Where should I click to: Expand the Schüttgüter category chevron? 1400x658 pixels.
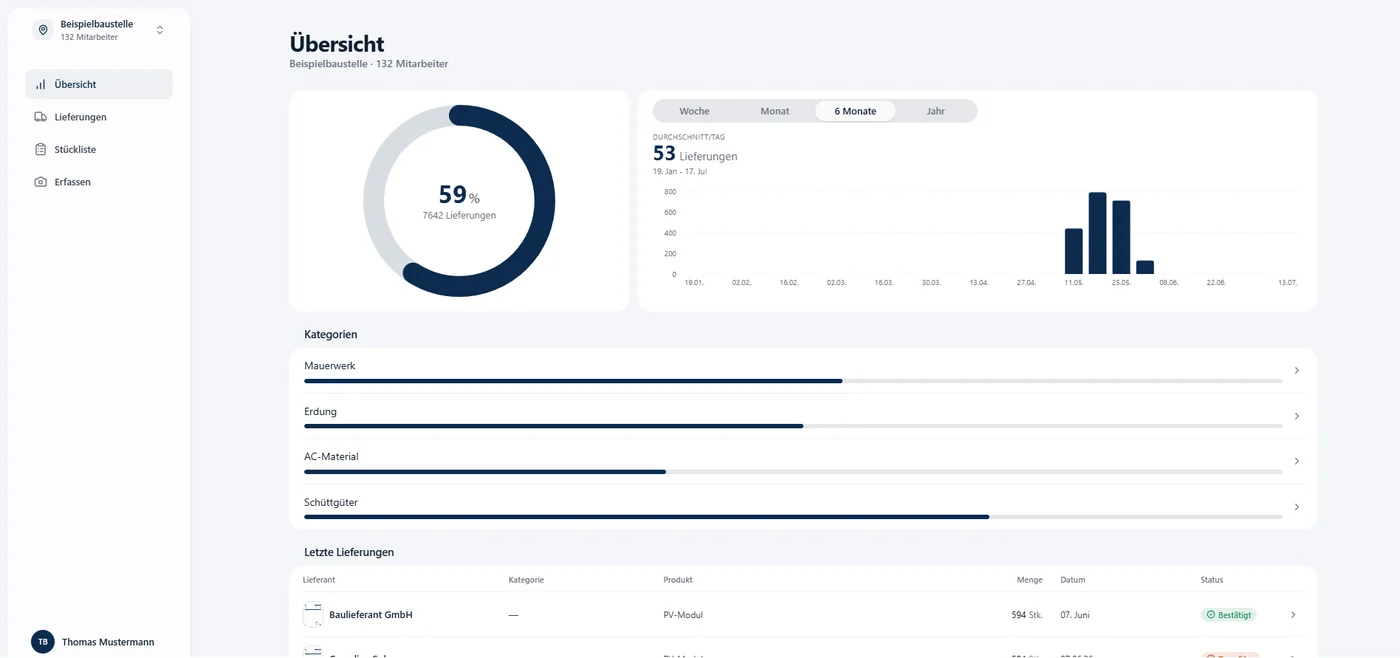[x=1297, y=507]
